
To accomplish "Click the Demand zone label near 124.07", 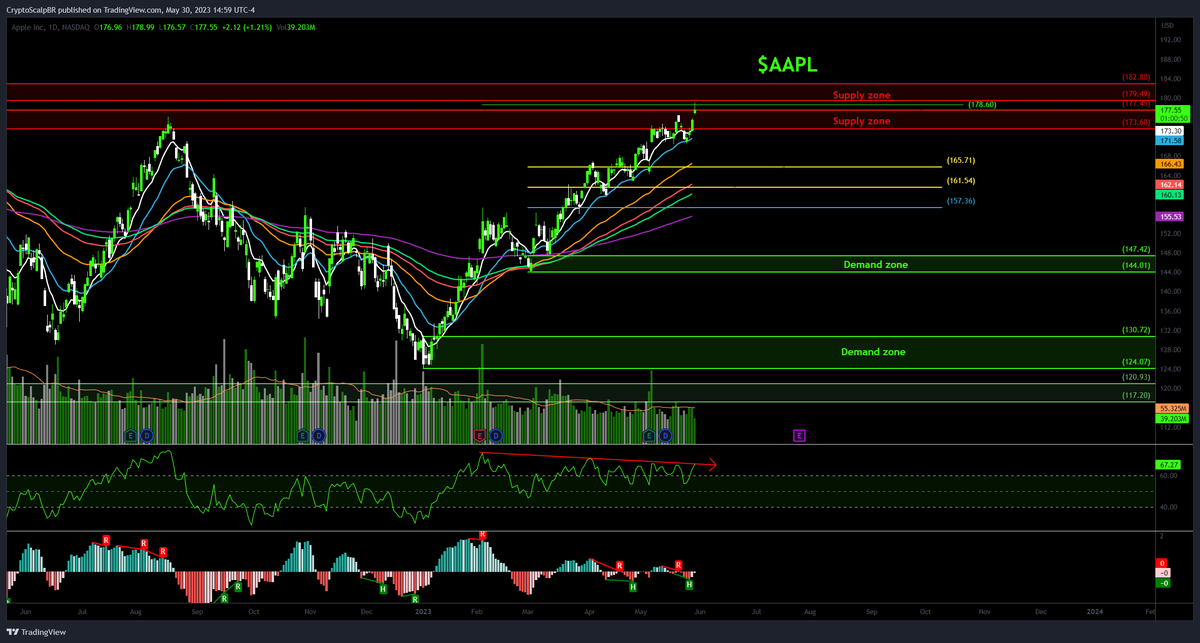I will pos(873,352).
